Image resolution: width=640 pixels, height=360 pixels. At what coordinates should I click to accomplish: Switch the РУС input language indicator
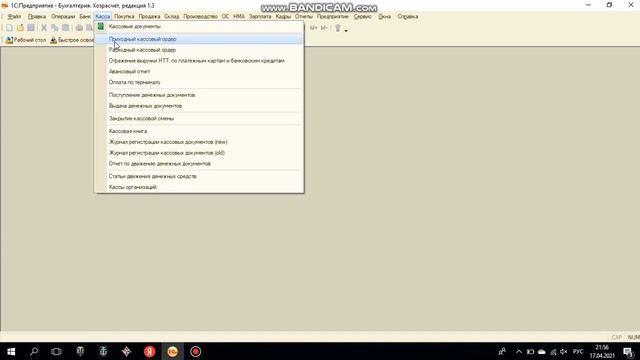[578, 351]
